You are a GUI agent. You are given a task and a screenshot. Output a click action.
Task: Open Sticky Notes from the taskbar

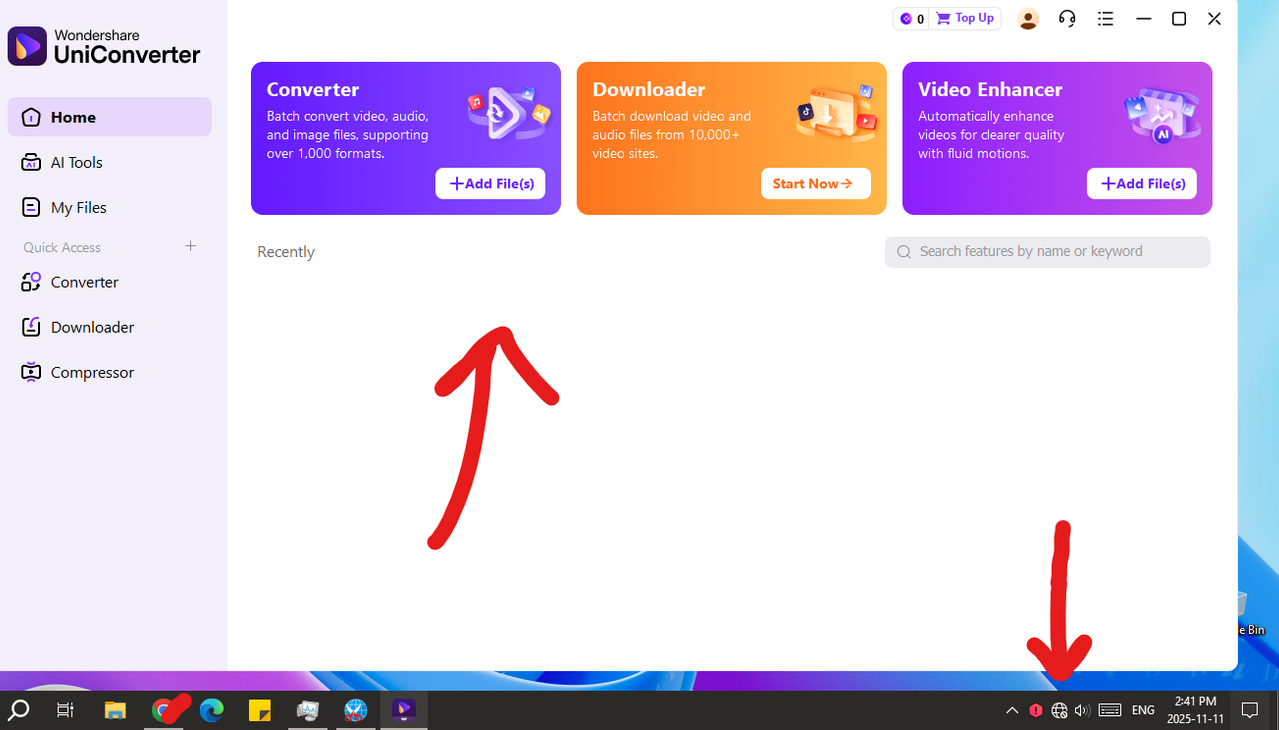pos(259,710)
